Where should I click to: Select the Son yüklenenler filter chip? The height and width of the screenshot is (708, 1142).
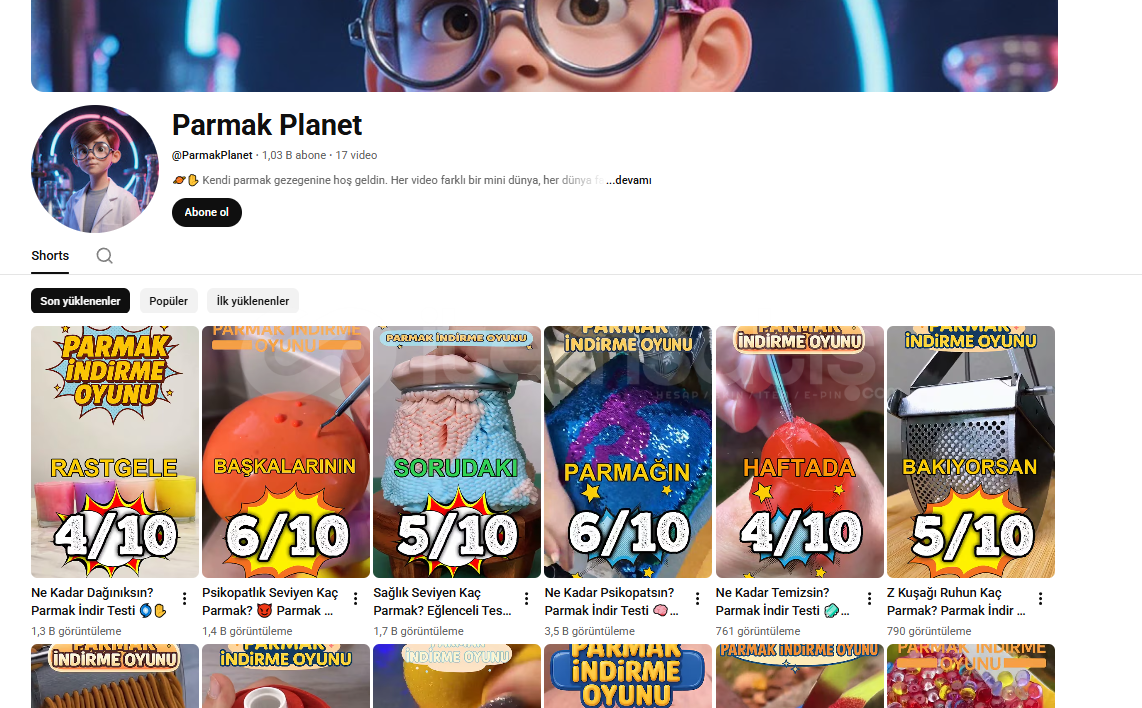pos(80,301)
